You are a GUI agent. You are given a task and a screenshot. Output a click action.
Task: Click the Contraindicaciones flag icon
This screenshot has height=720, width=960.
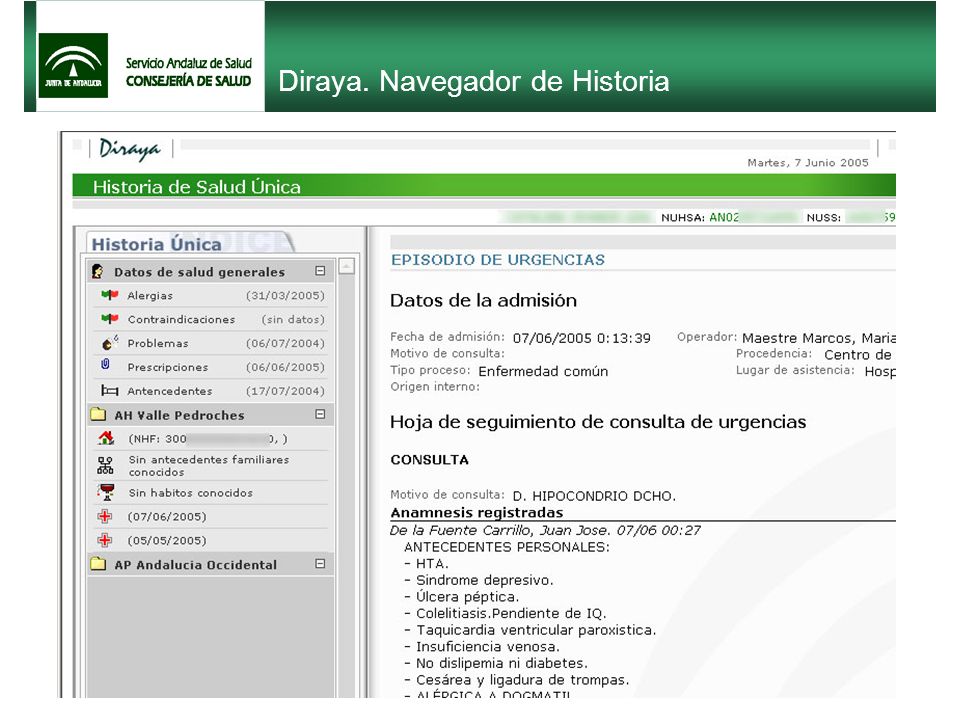110,319
